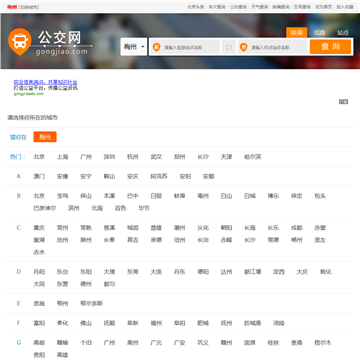The height and width of the screenshot is (360, 360).
Task: Click the gongjiao.com bus logo
Action: click(50, 42)
